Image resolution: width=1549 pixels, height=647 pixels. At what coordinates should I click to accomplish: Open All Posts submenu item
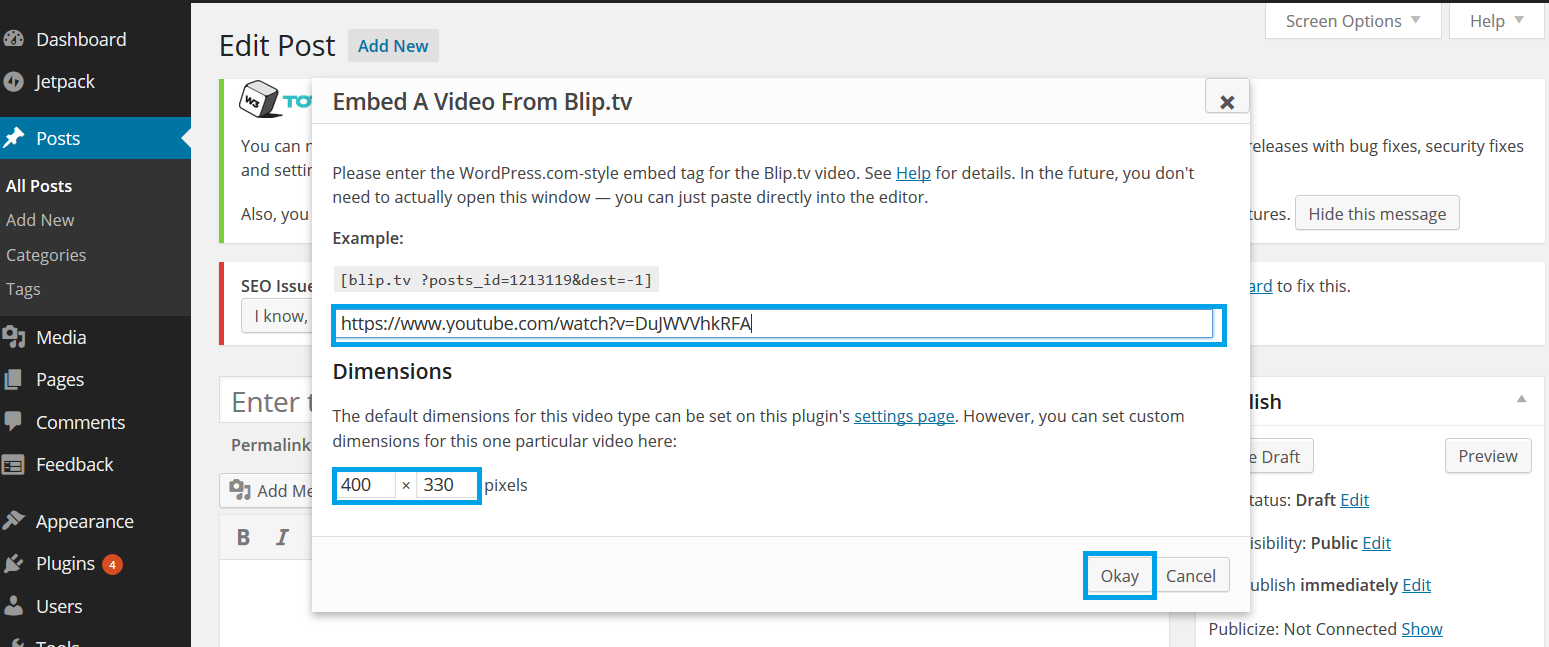coord(39,186)
